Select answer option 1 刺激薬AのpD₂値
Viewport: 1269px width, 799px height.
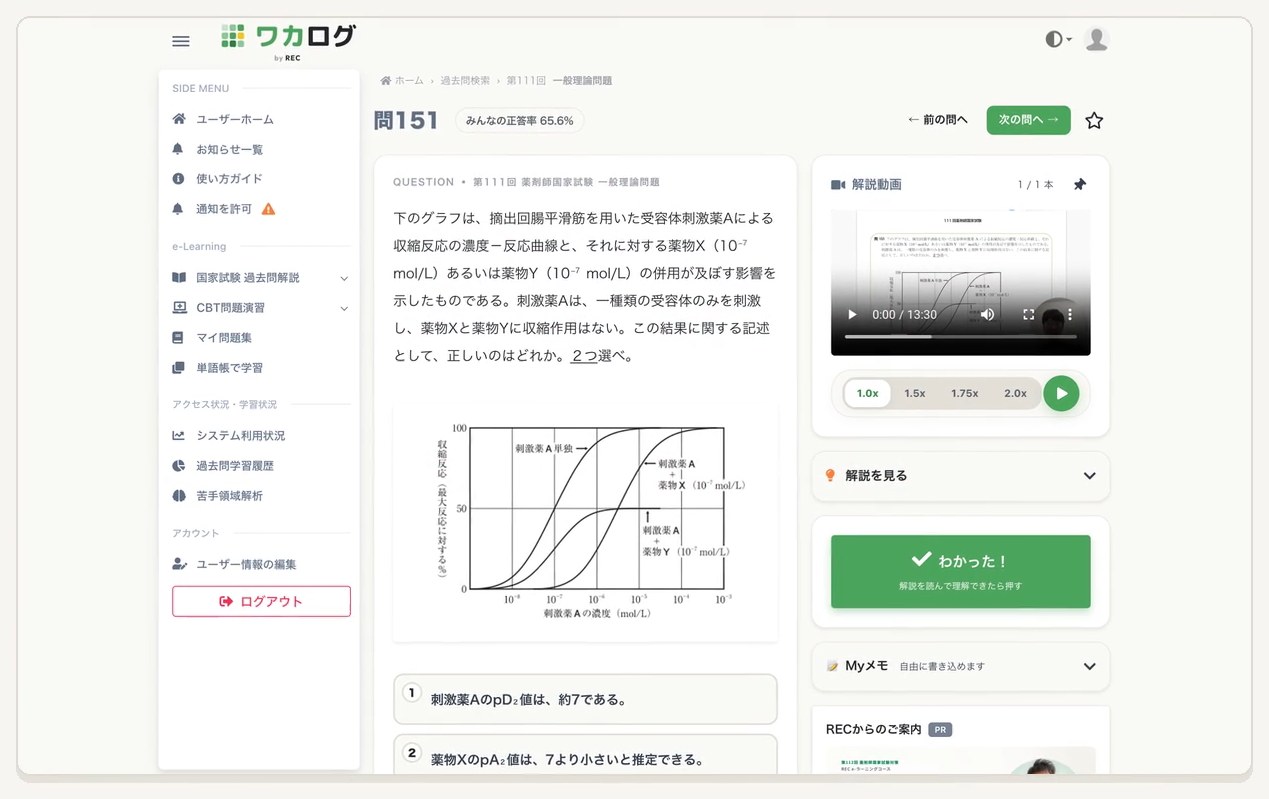585,699
